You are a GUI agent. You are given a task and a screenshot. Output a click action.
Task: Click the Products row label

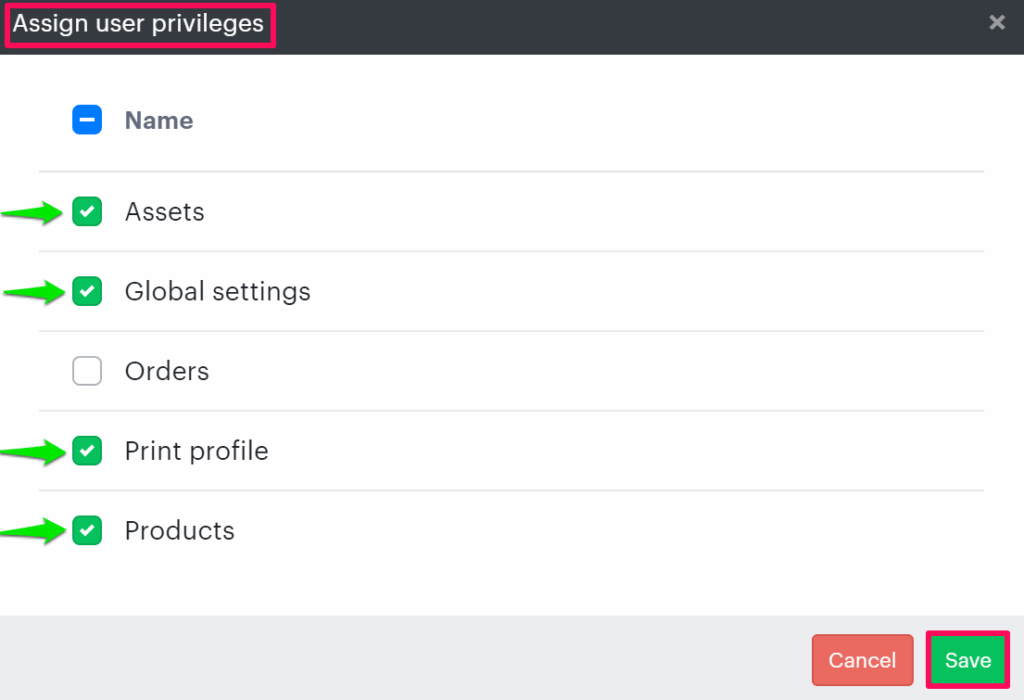click(x=179, y=531)
